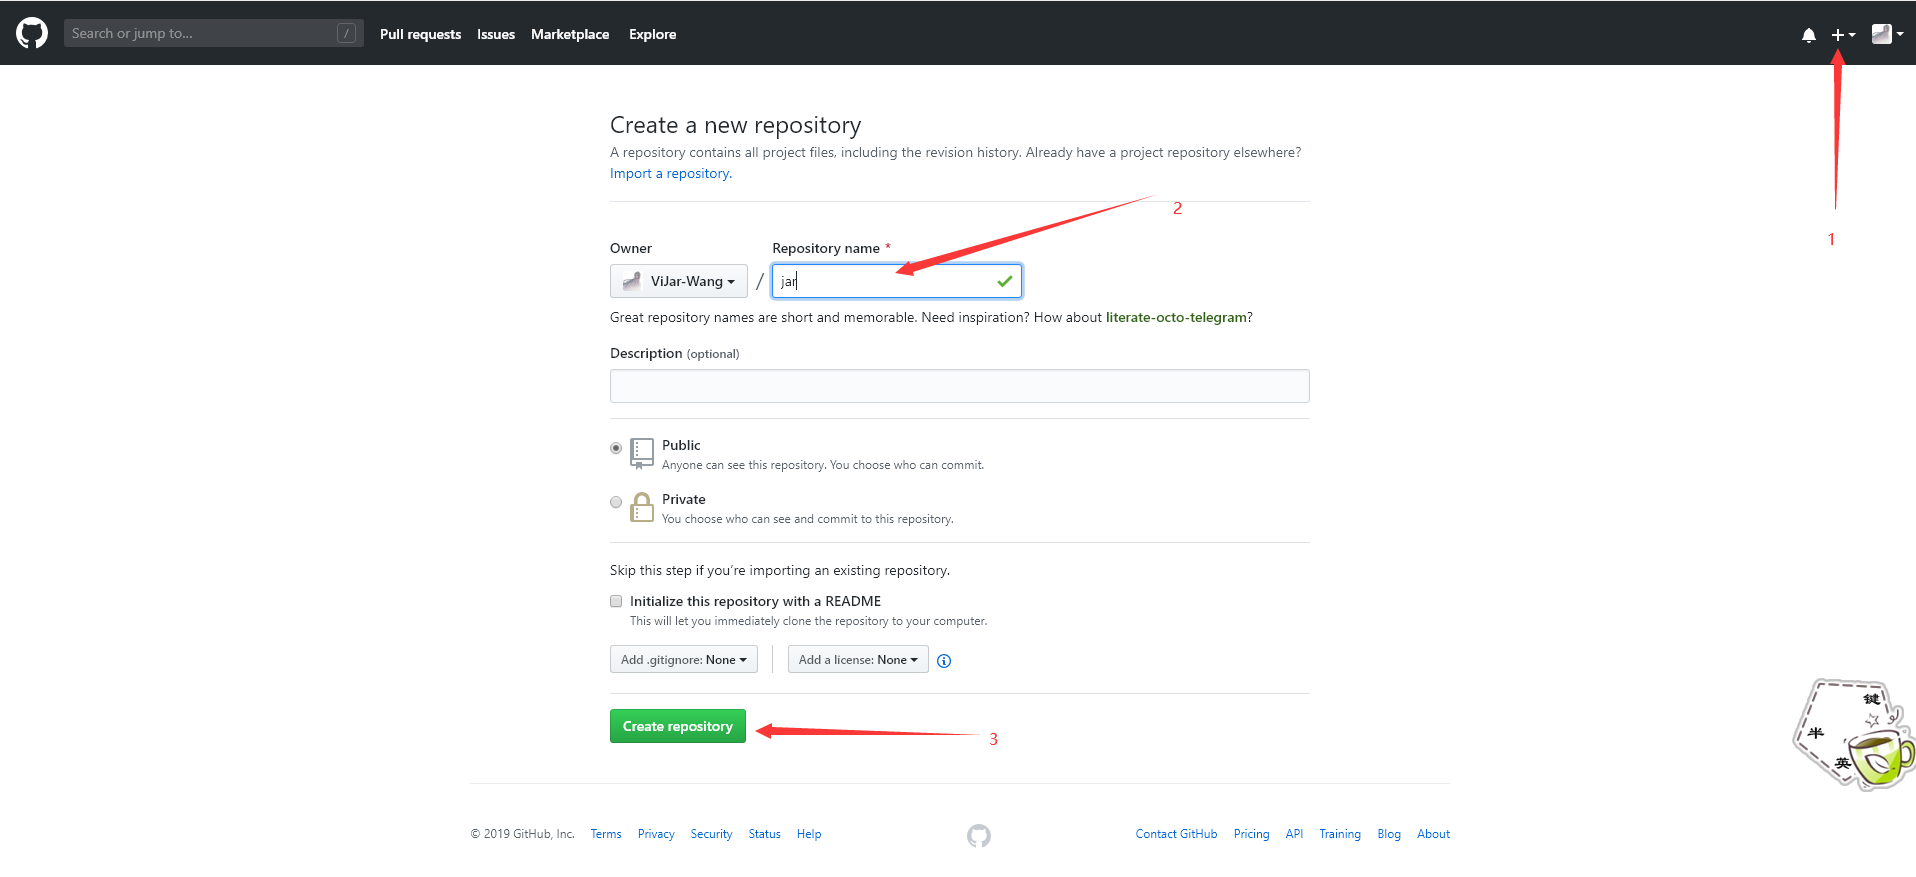Select the Public radio button

pyautogui.click(x=616, y=448)
